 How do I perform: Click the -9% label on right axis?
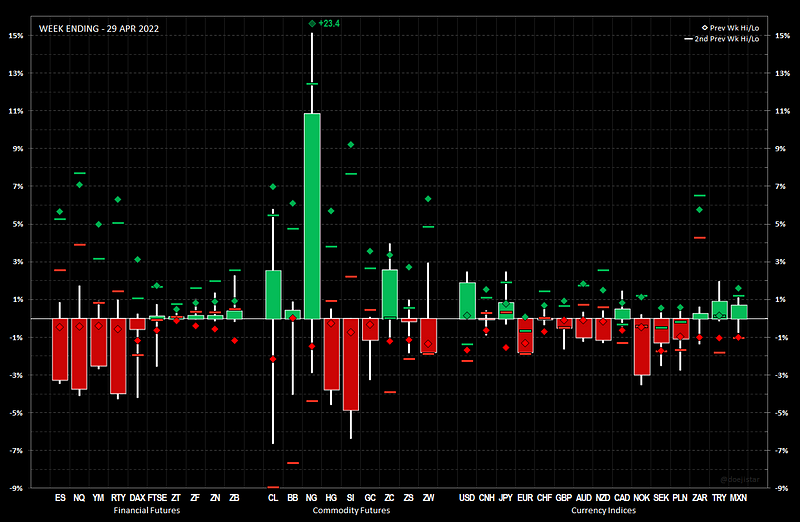click(x=783, y=488)
